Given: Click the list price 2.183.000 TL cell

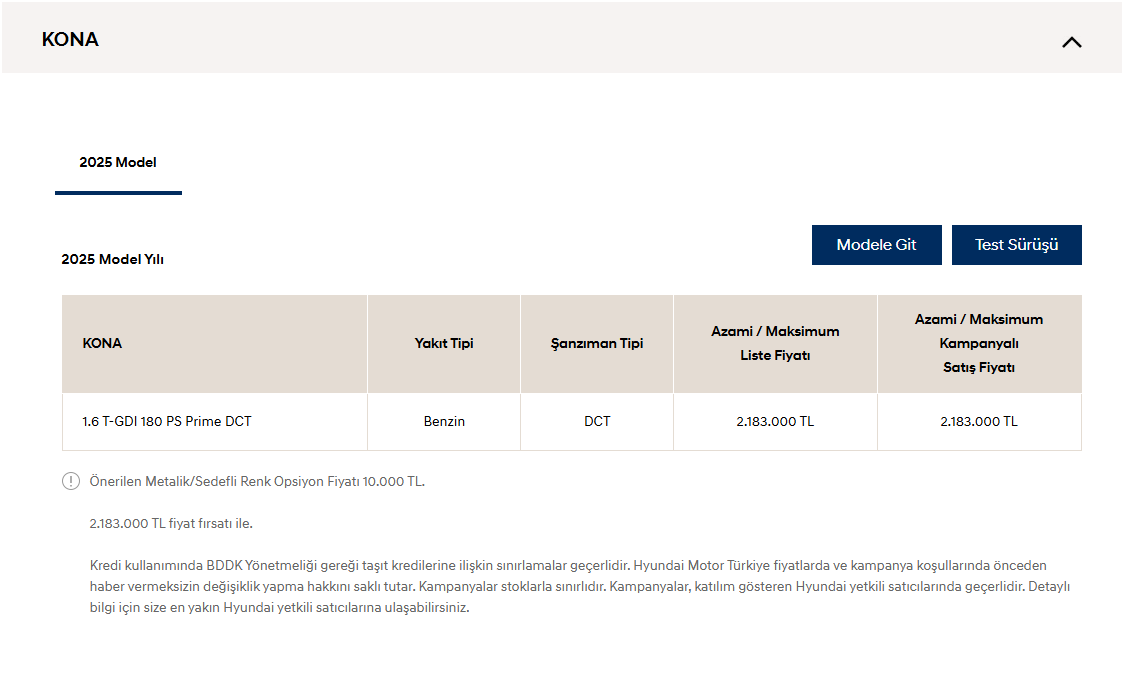Looking at the screenshot, I should pos(775,421).
